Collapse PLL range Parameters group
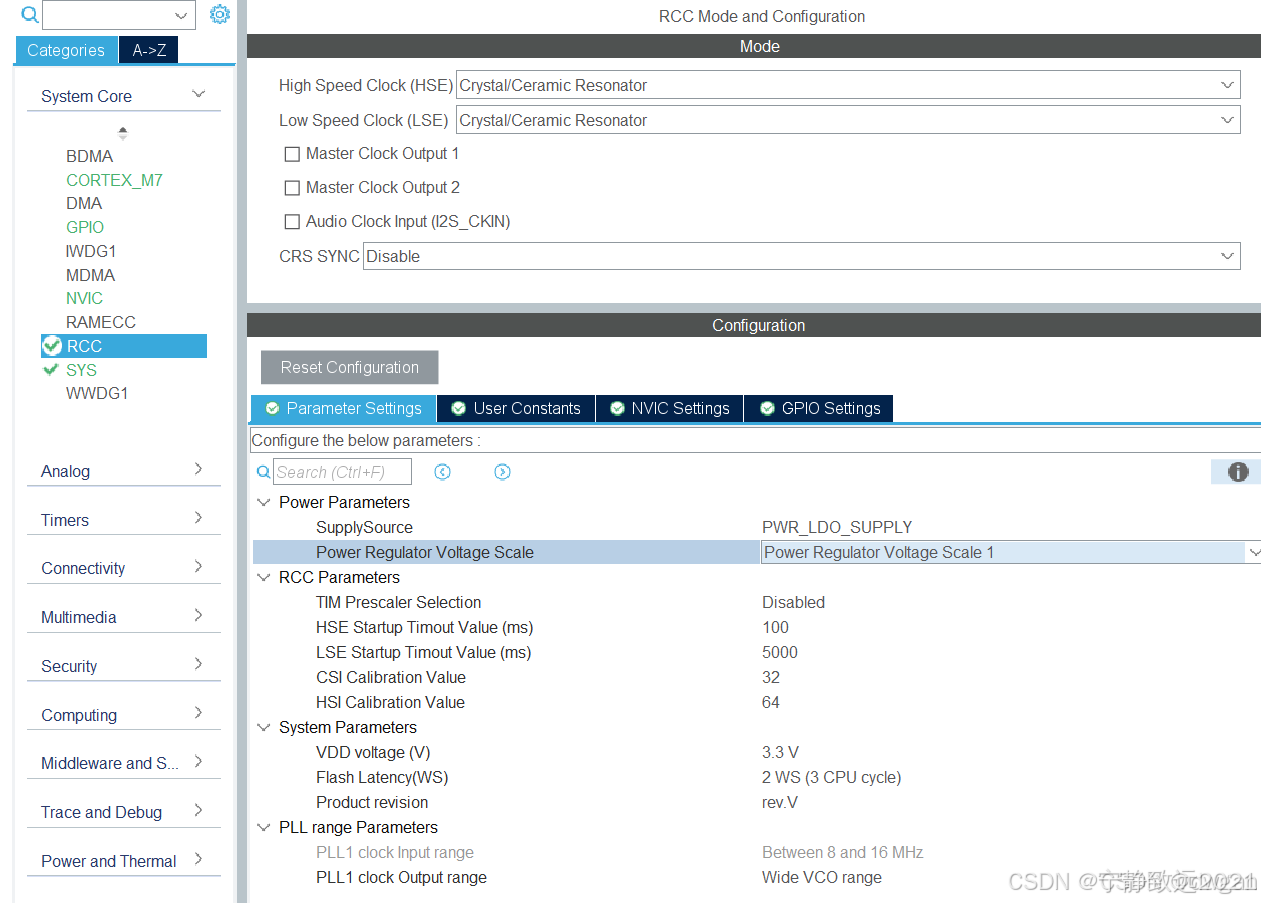The width and height of the screenshot is (1261, 903). point(263,827)
